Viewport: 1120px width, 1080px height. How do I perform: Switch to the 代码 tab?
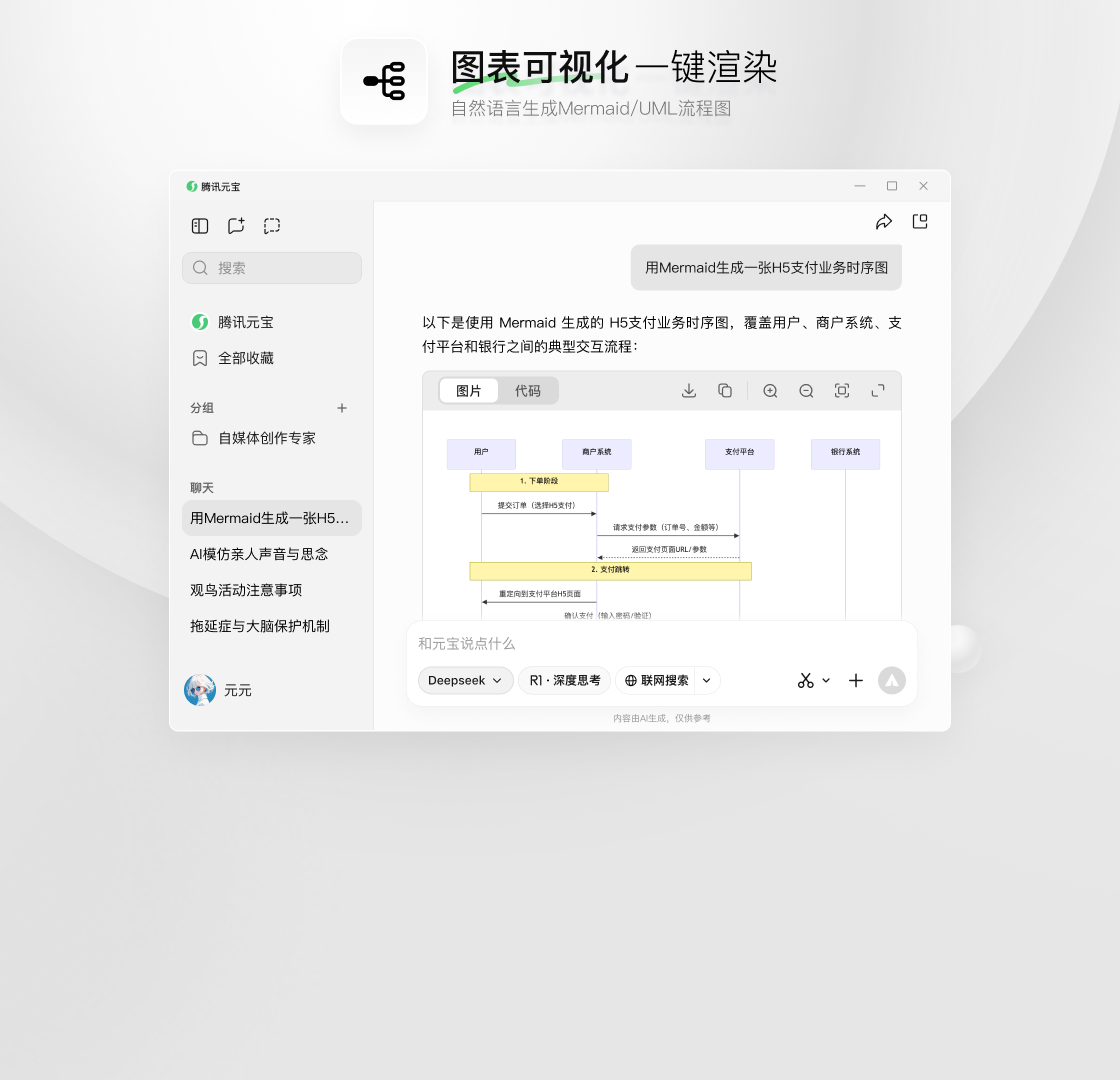tap(527, 391)
